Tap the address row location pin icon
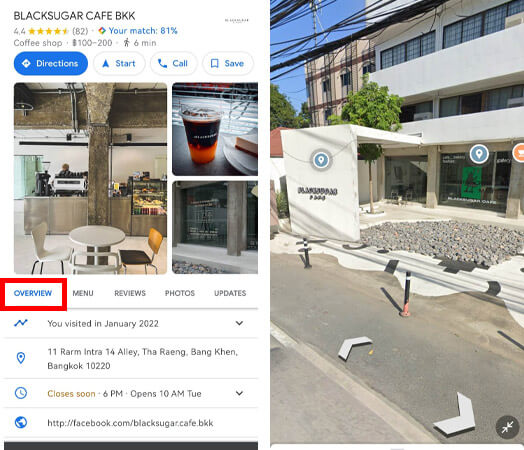 pyautogui.click(x=21, y=358)
